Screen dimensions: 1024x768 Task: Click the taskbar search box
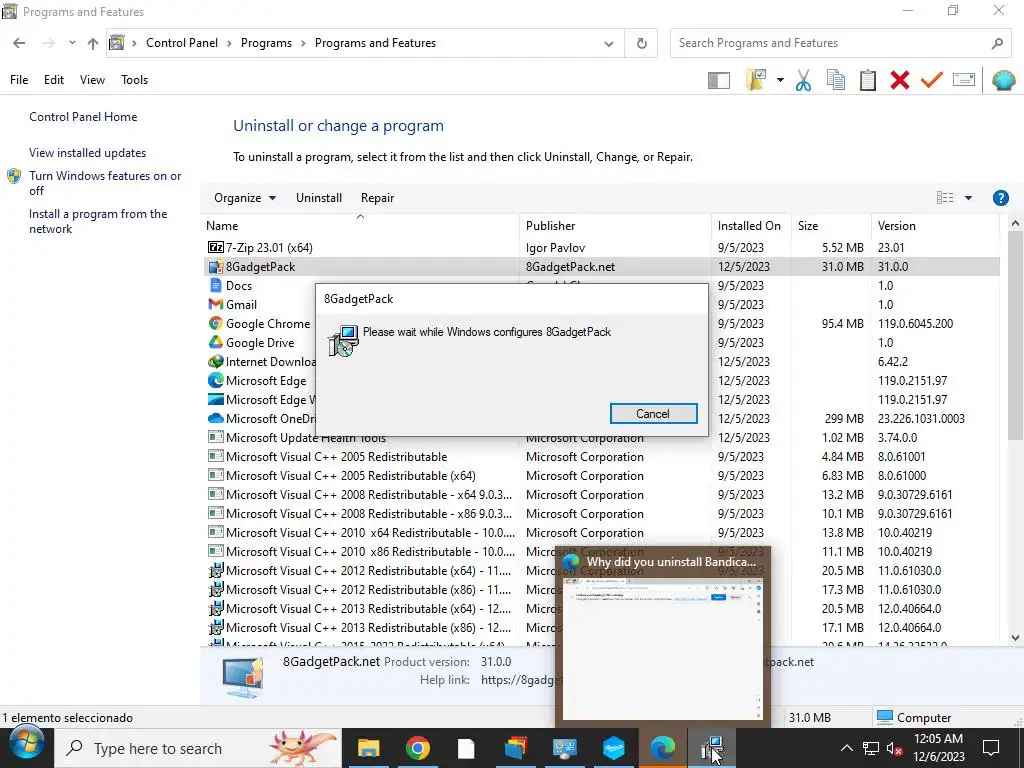pyautogui.click(x=197, y=748)
